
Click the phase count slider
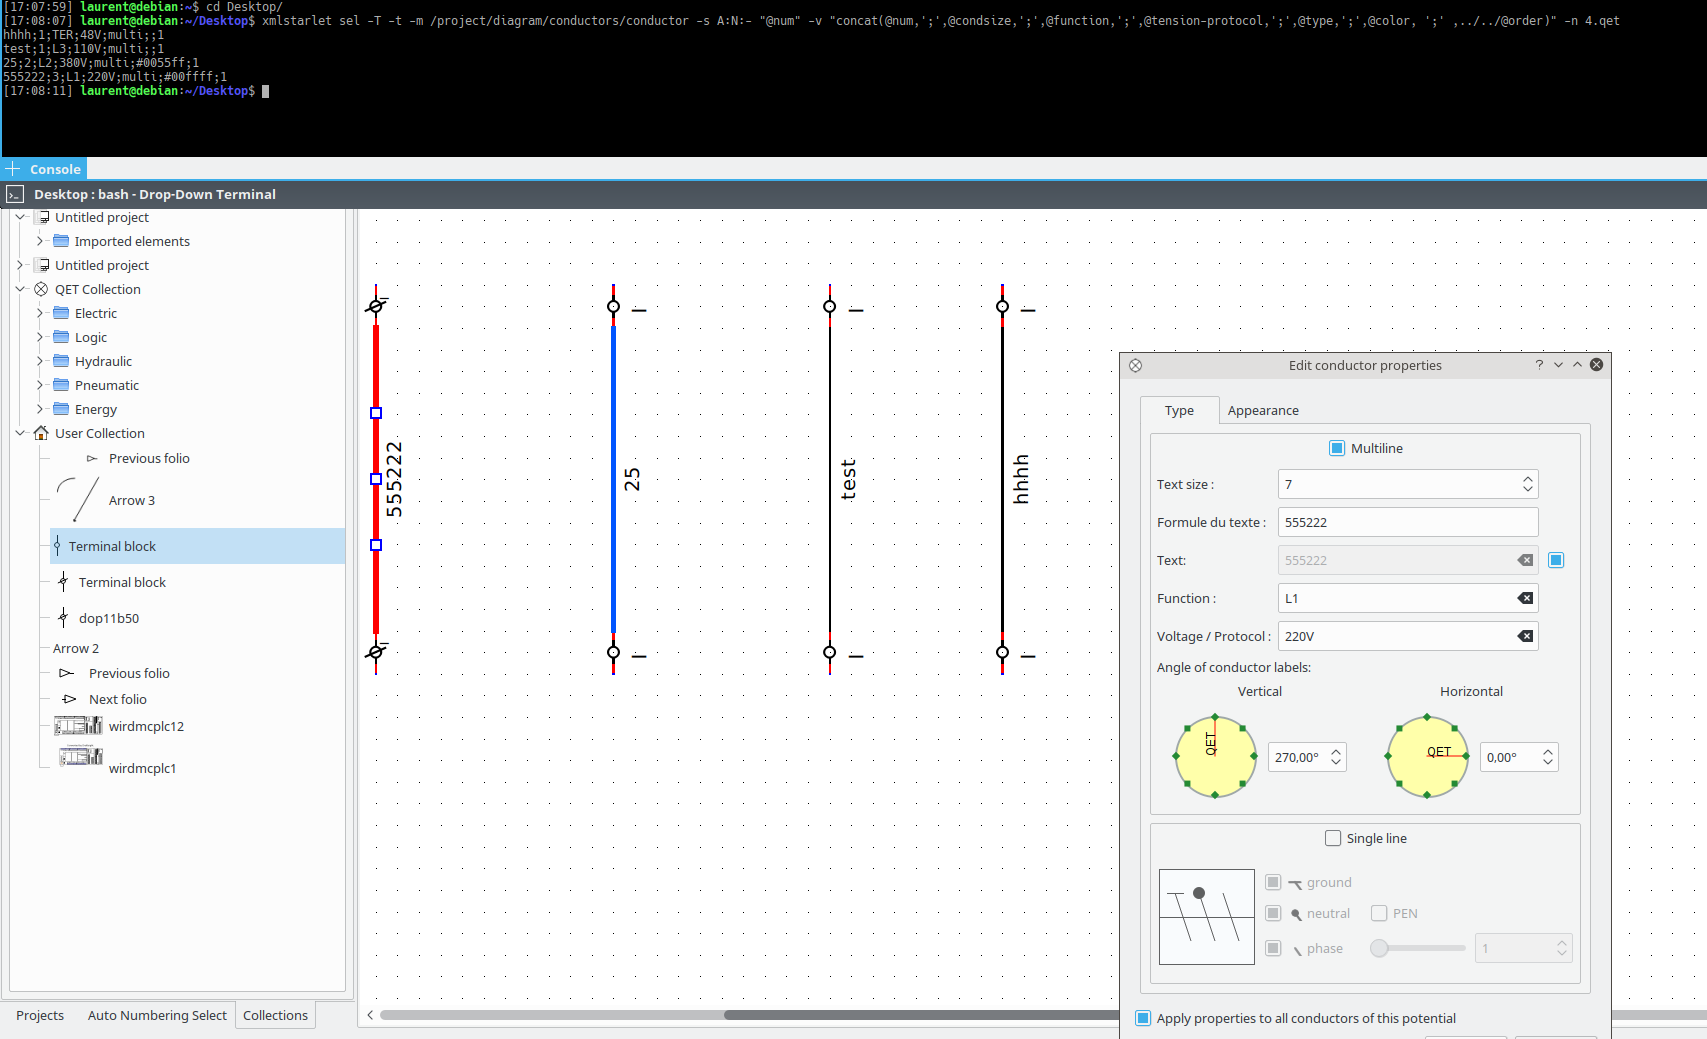coord(1418,948)
